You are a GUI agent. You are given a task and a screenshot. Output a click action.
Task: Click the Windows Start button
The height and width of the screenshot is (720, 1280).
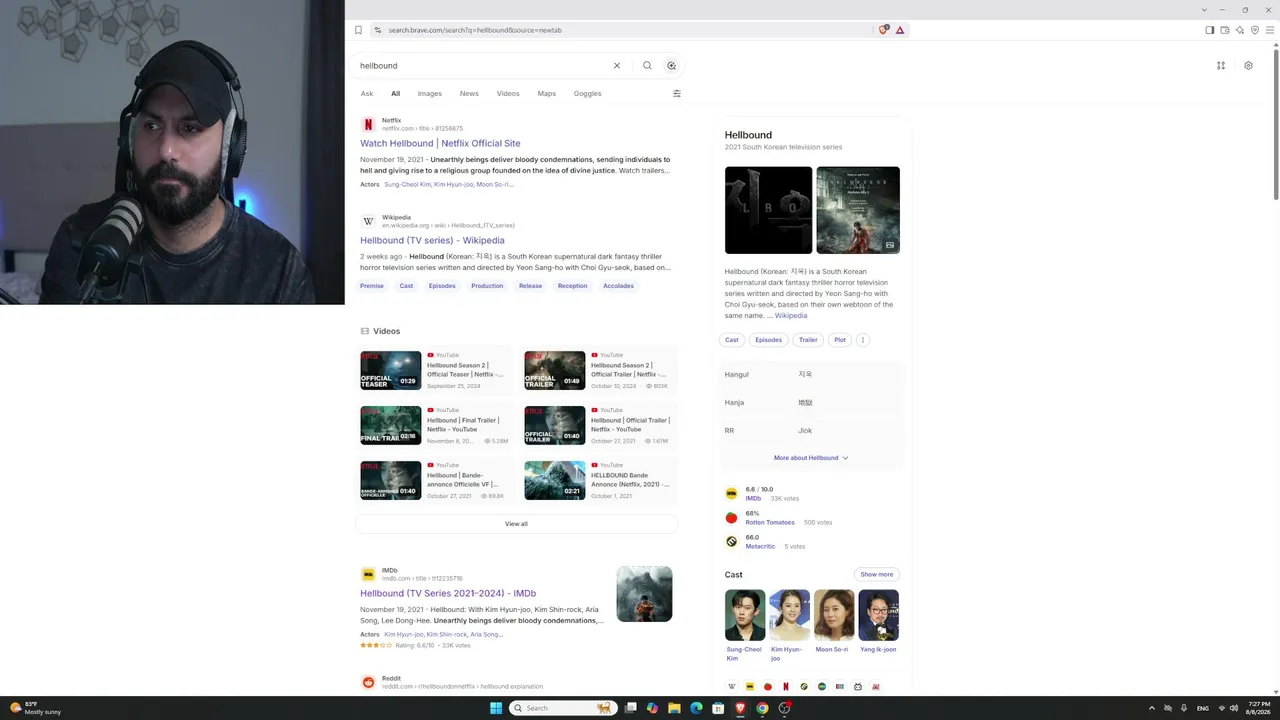click(496, 708)
